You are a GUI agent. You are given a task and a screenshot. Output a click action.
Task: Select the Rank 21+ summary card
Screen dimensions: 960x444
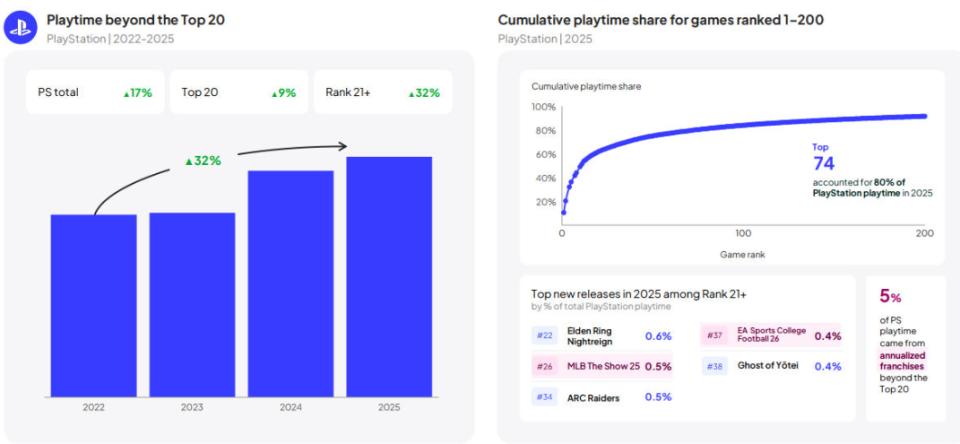coord(382,92)
